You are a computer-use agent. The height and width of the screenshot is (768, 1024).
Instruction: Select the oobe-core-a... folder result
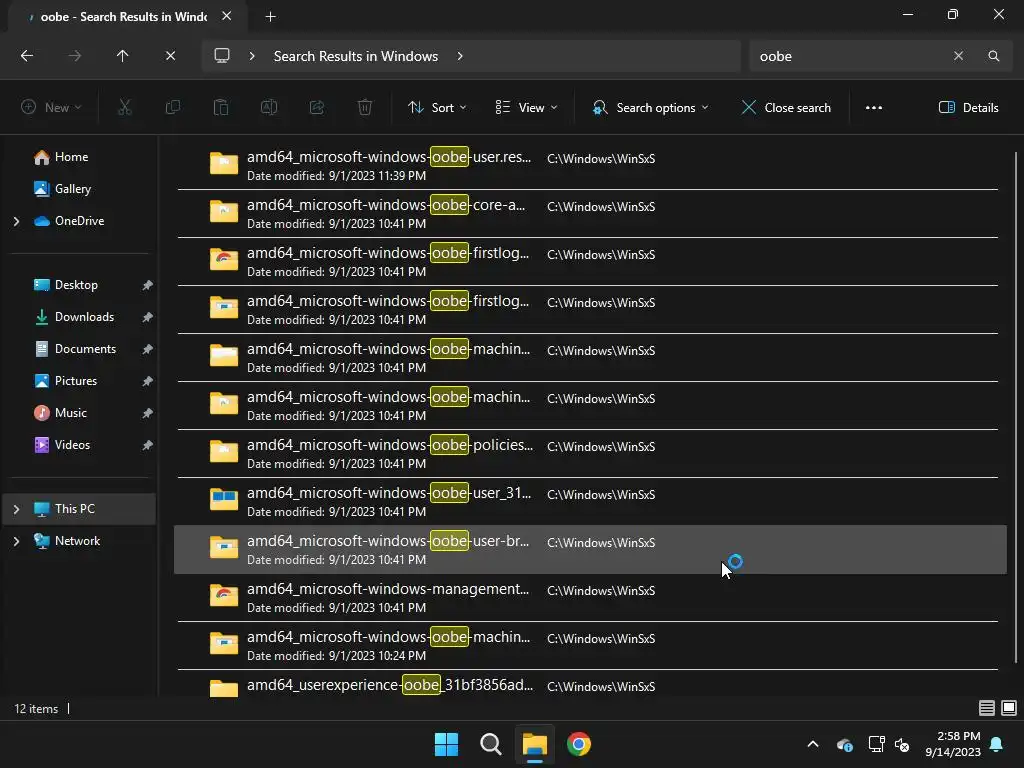point(588,214)
